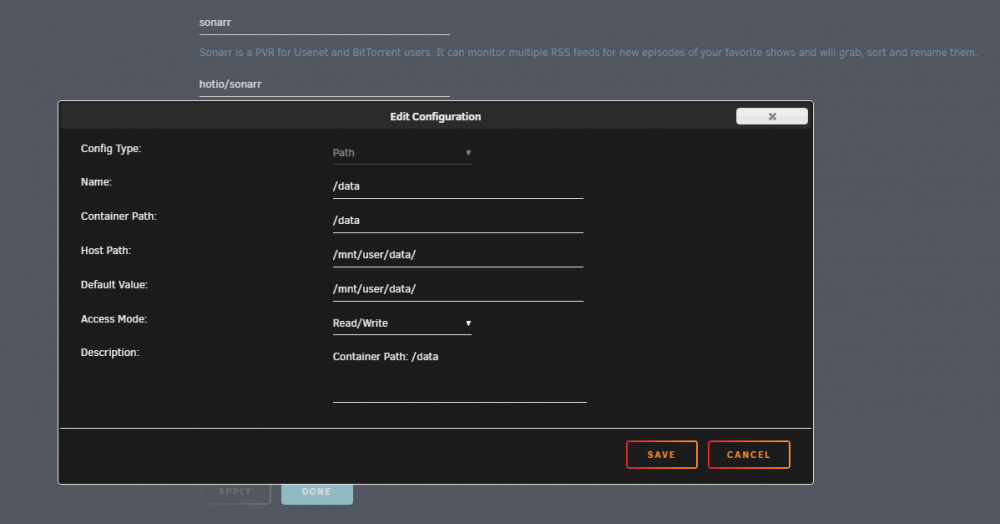Open the Config Type dropdown
The width and height of the screenshot is (1000, 524).
coord(402,153)
